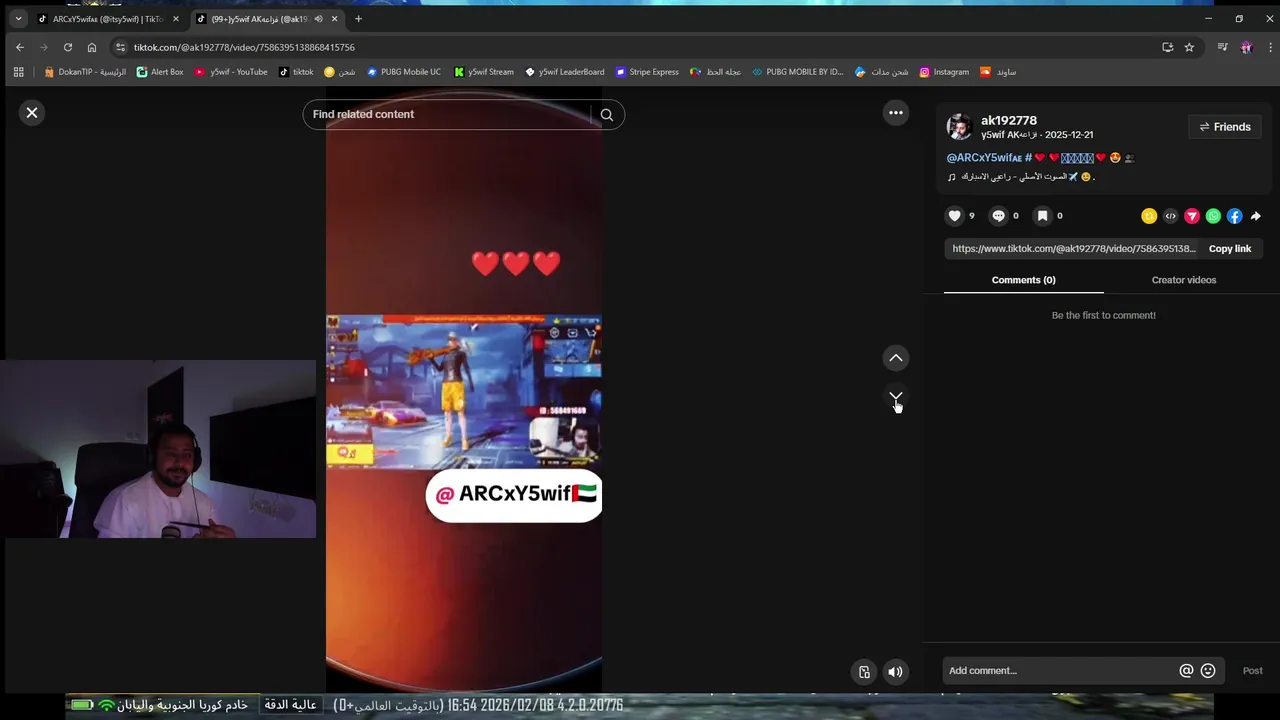Open the Chrome profile avatar

1246,47
